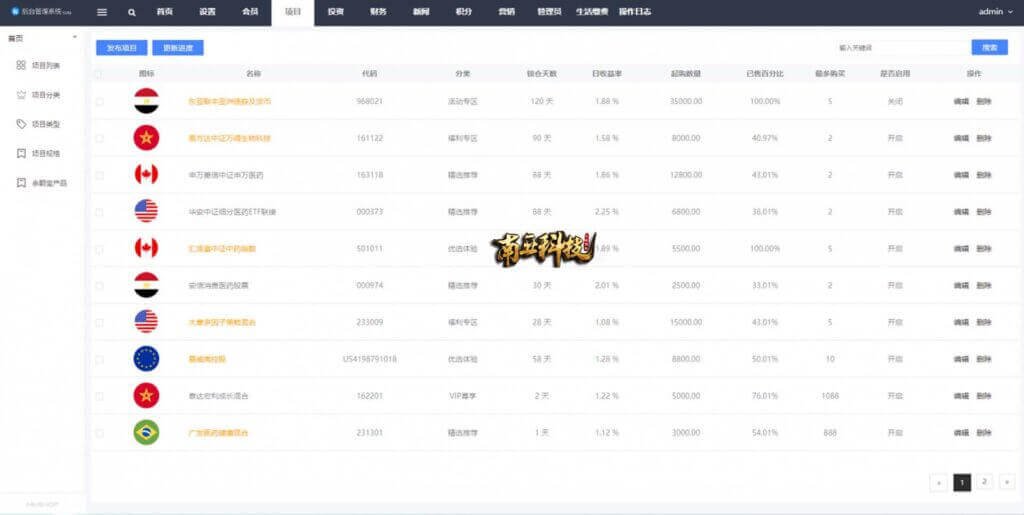Click the grid icon beside 项目列表

tap(21, 65)
